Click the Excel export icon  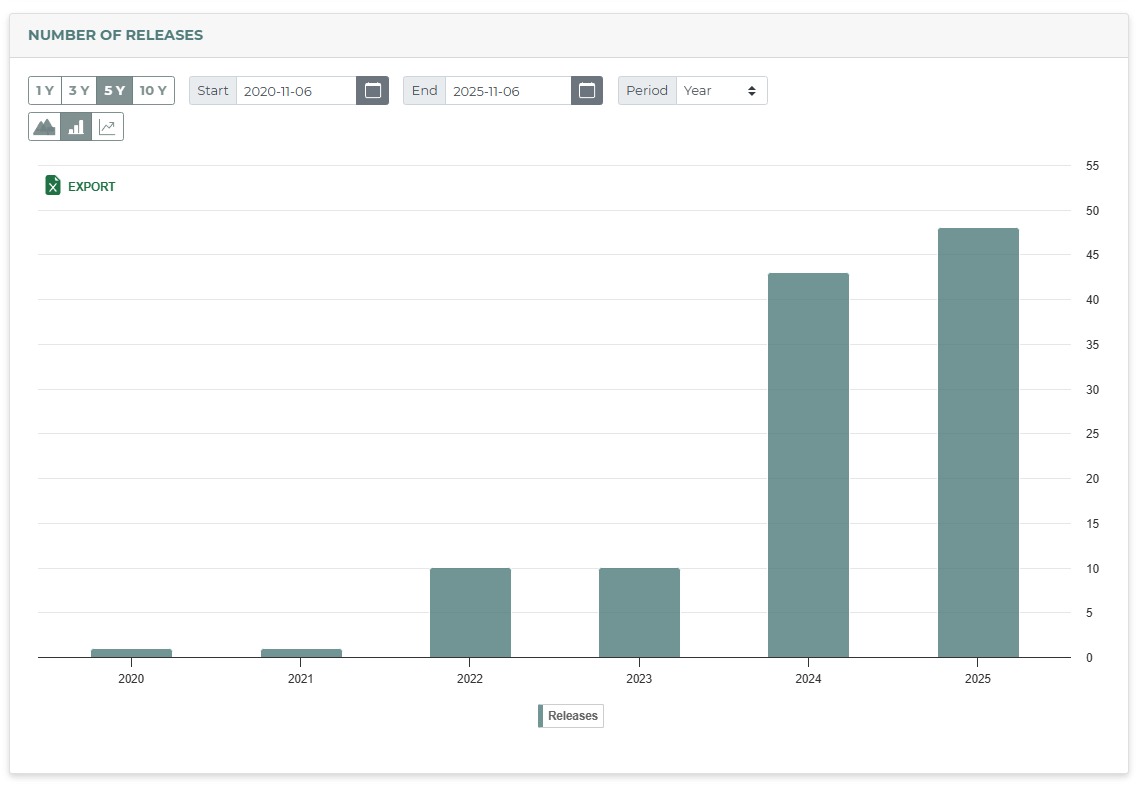point(53,186)
